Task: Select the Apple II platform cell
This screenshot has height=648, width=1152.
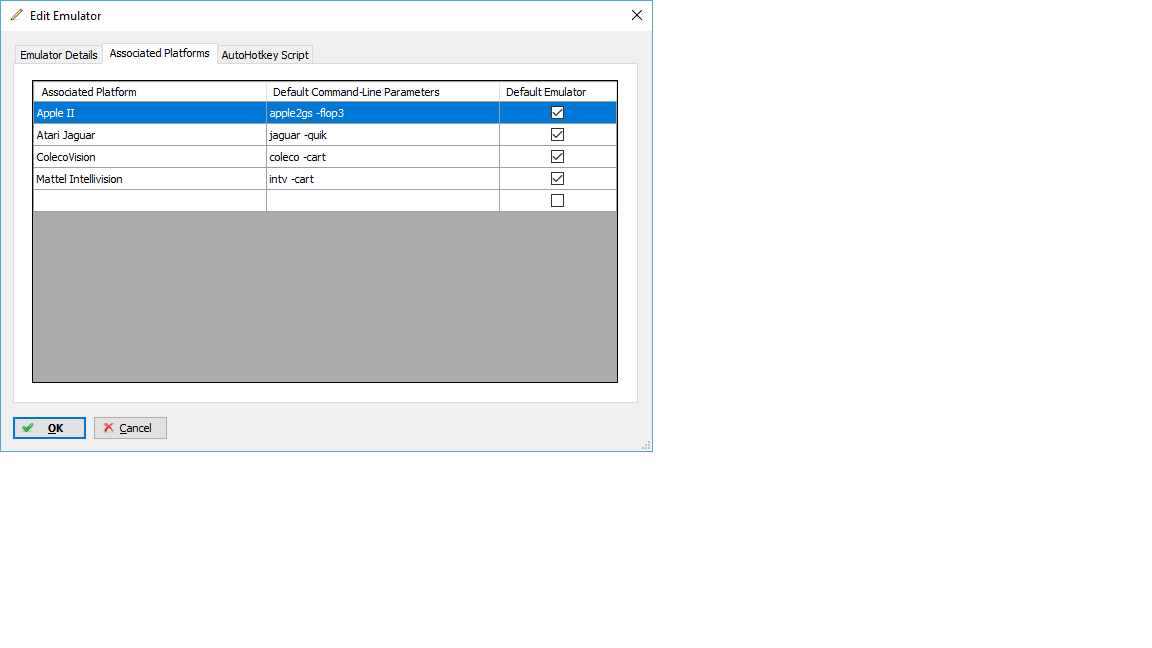Action: pos(150,112)
